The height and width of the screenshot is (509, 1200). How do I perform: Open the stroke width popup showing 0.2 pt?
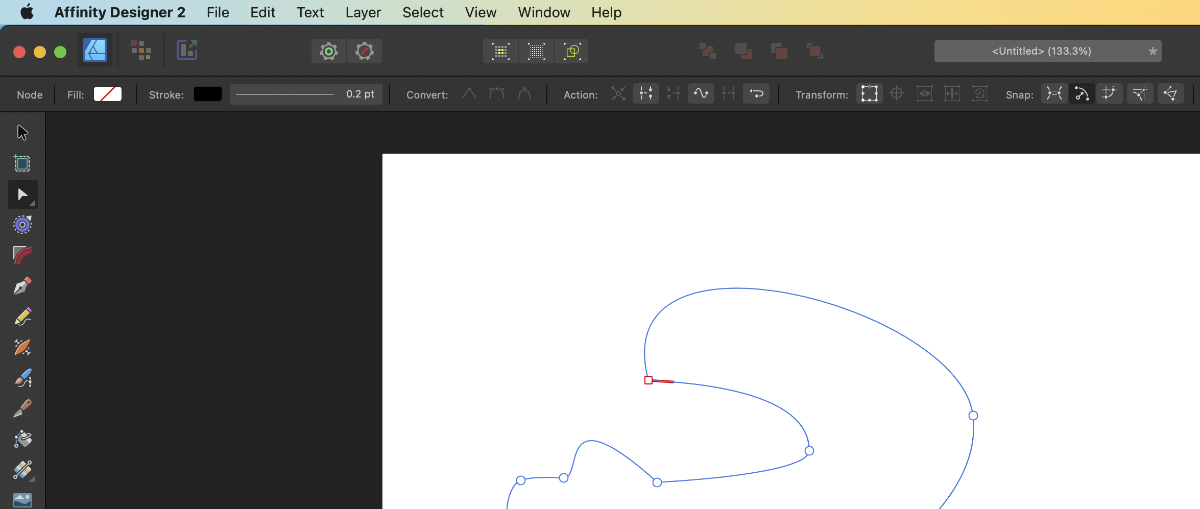click(305, 94)
